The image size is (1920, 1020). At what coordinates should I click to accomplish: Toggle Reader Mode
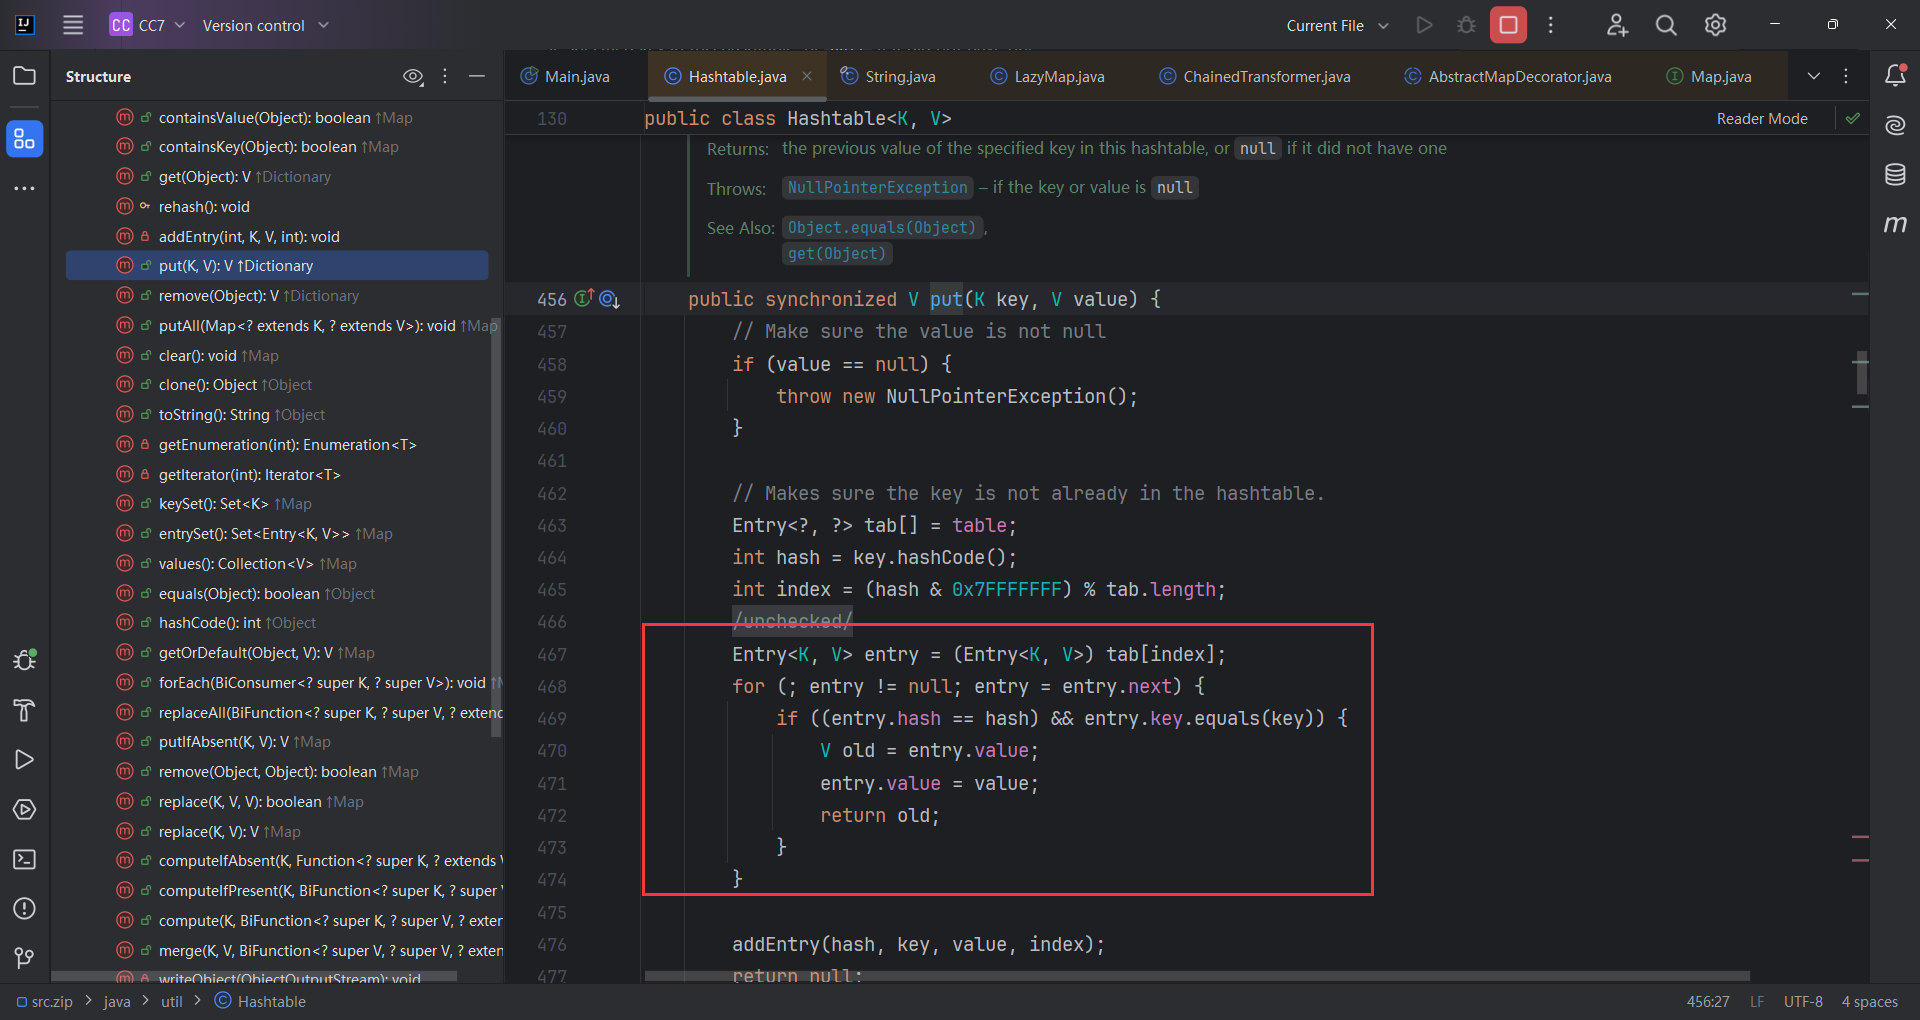point(1762,118)
